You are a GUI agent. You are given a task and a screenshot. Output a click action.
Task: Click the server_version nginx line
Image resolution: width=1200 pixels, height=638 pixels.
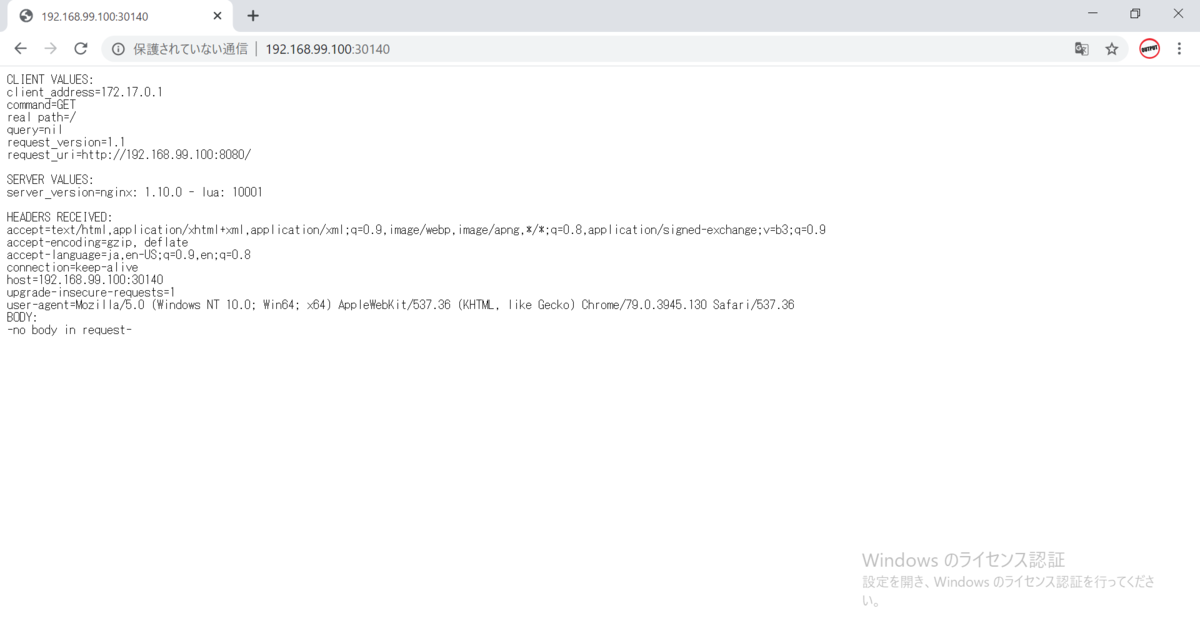click(x=134, y=192)
